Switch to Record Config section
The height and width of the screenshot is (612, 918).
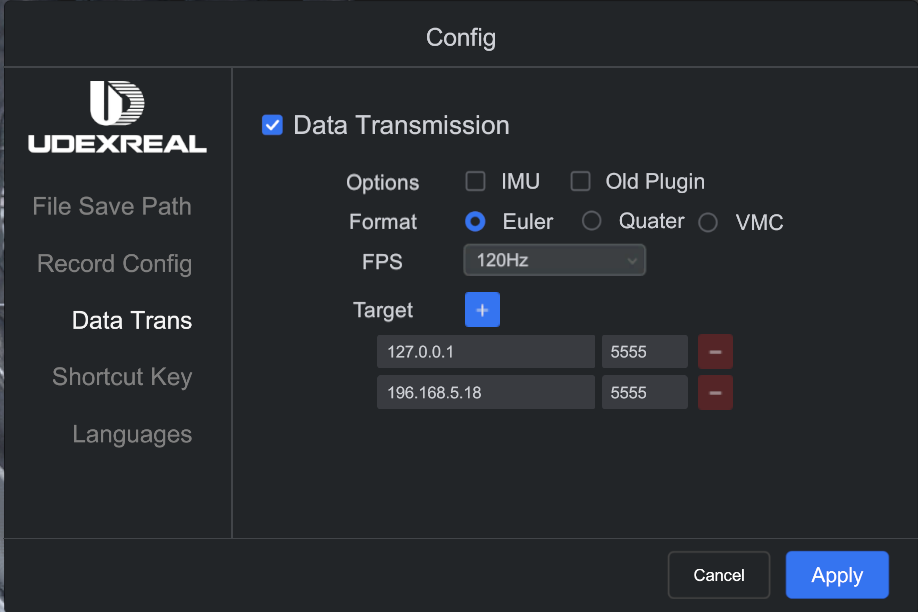[x=114, y=264]
